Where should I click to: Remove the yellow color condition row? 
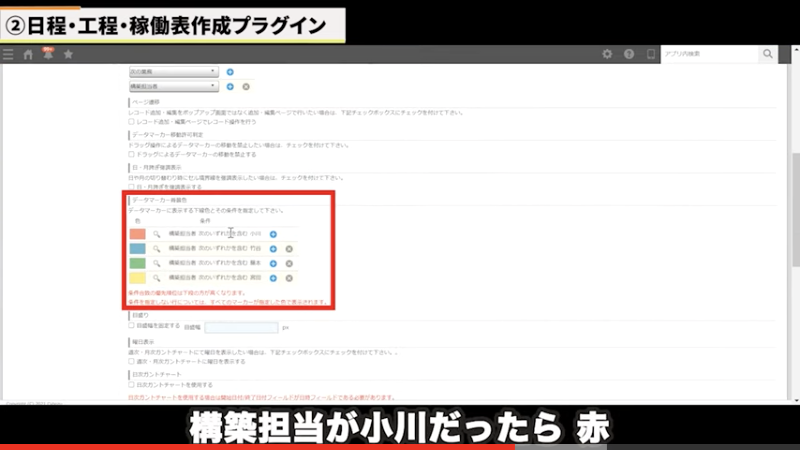(288, 278)
